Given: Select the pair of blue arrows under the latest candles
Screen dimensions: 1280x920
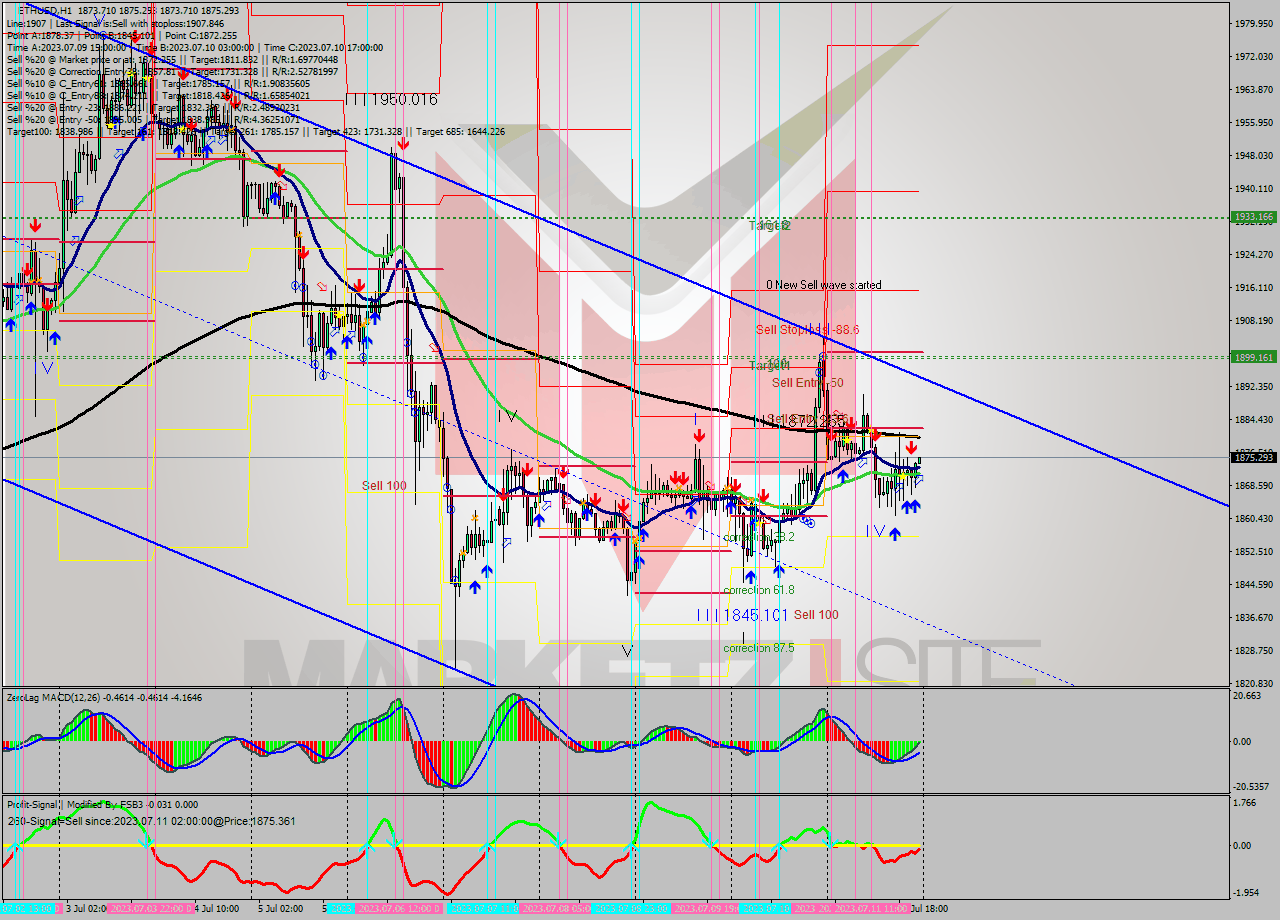Looking at the screenshot, I should [x=910, y=507].
